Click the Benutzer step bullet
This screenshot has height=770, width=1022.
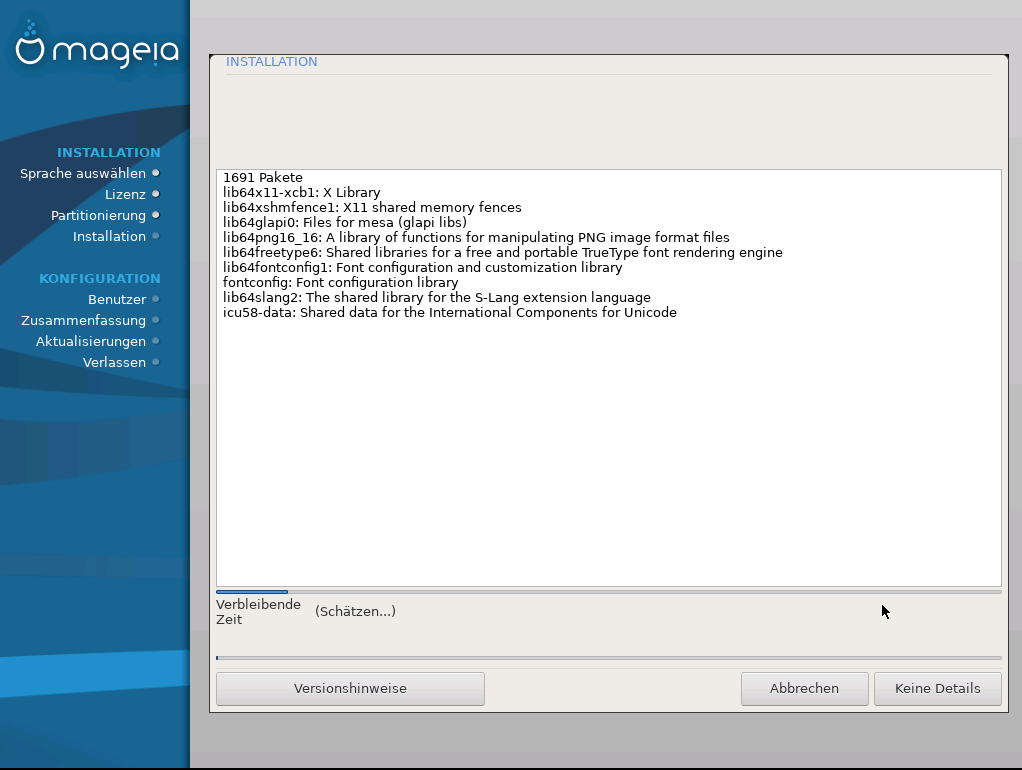pyautogui.click(x=156, y=299)
